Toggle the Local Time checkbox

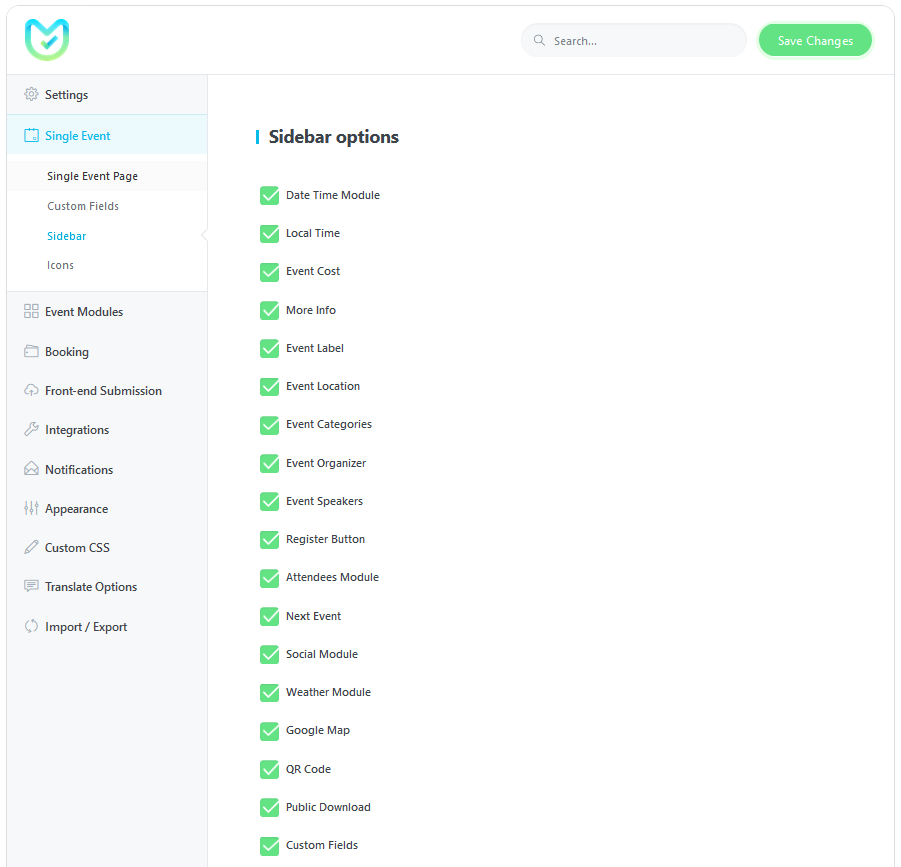point(269,234)
